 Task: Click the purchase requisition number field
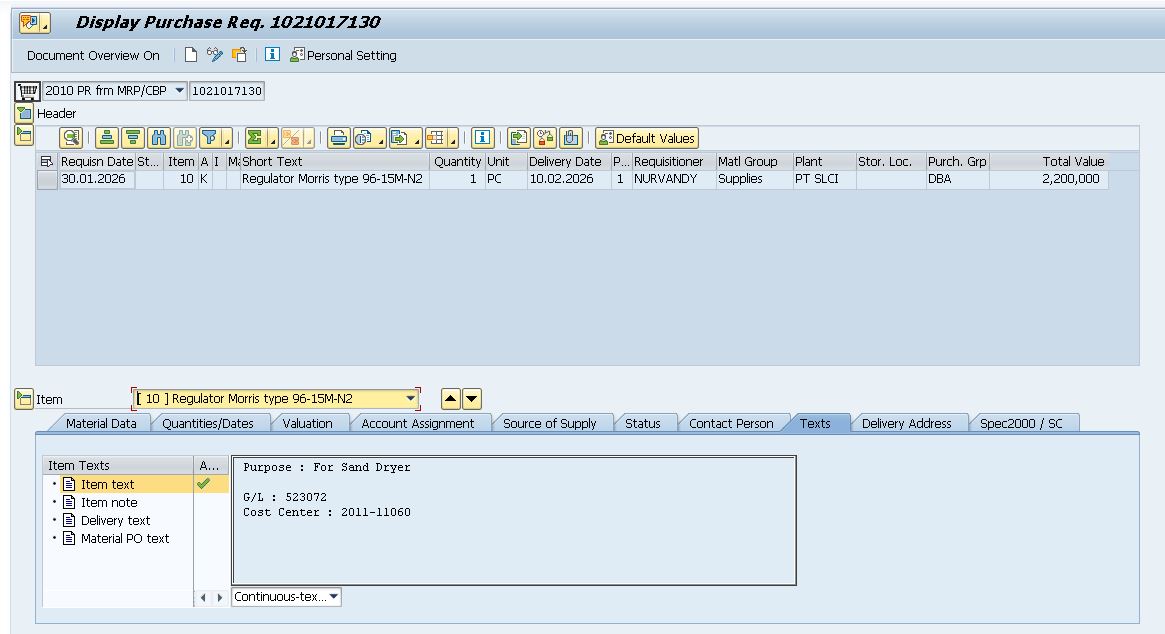[x=227, y=91]
